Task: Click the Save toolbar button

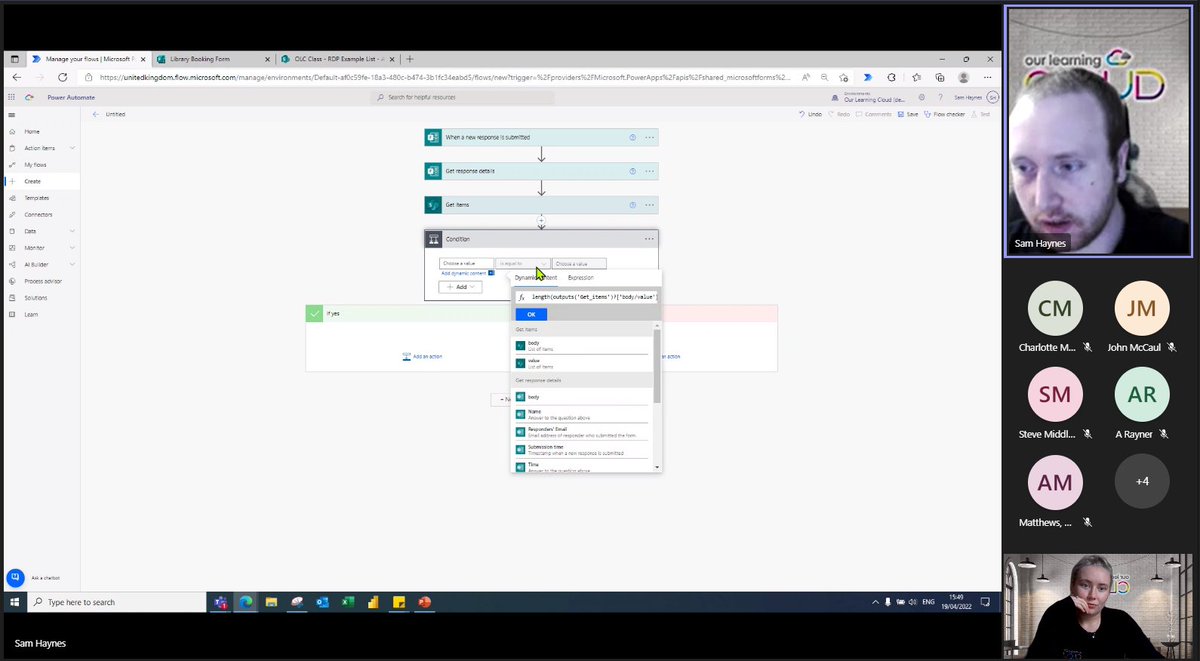Action: [x=908, y=114]
